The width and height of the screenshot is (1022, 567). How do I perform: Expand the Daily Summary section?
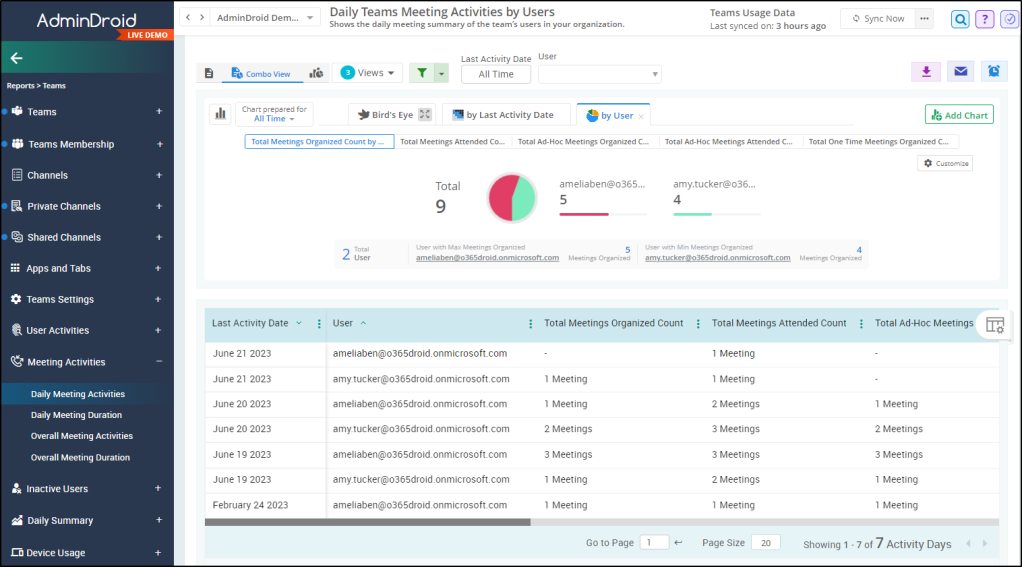(x=158, y=520)
